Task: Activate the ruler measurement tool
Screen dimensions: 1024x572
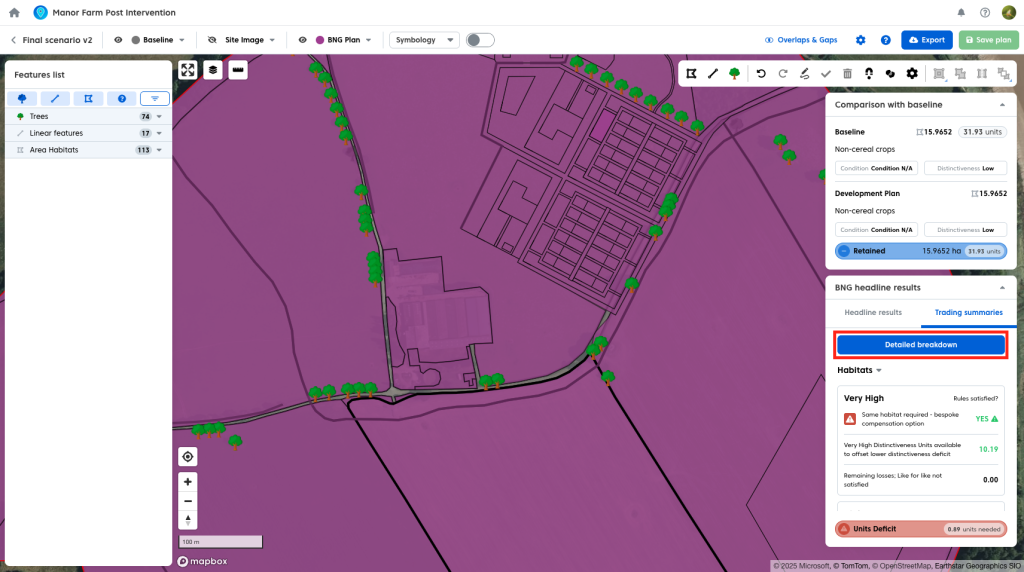Action: pyautogui.click(x=237, y=70)
